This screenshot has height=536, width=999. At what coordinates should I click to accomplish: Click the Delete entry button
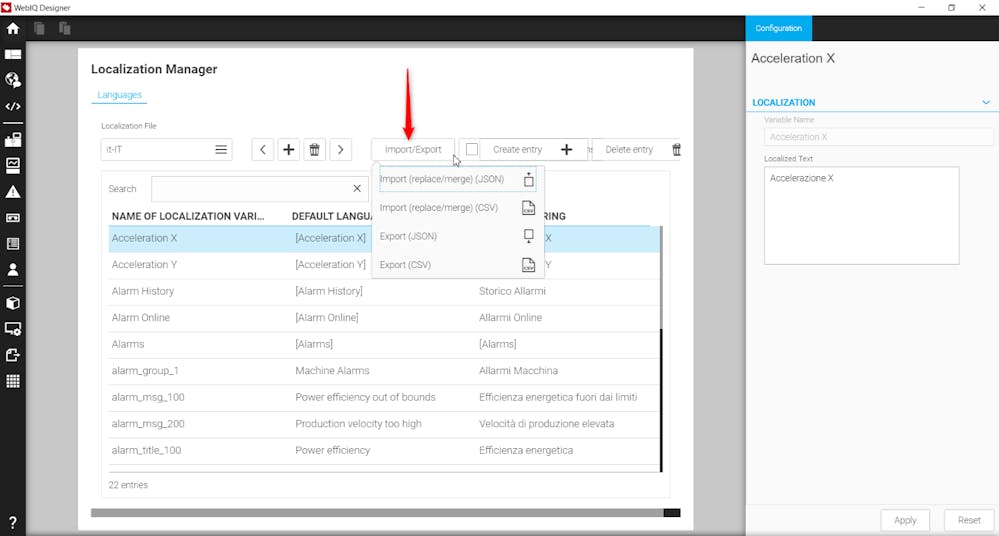pyautogui.click(x=636, y=150)
